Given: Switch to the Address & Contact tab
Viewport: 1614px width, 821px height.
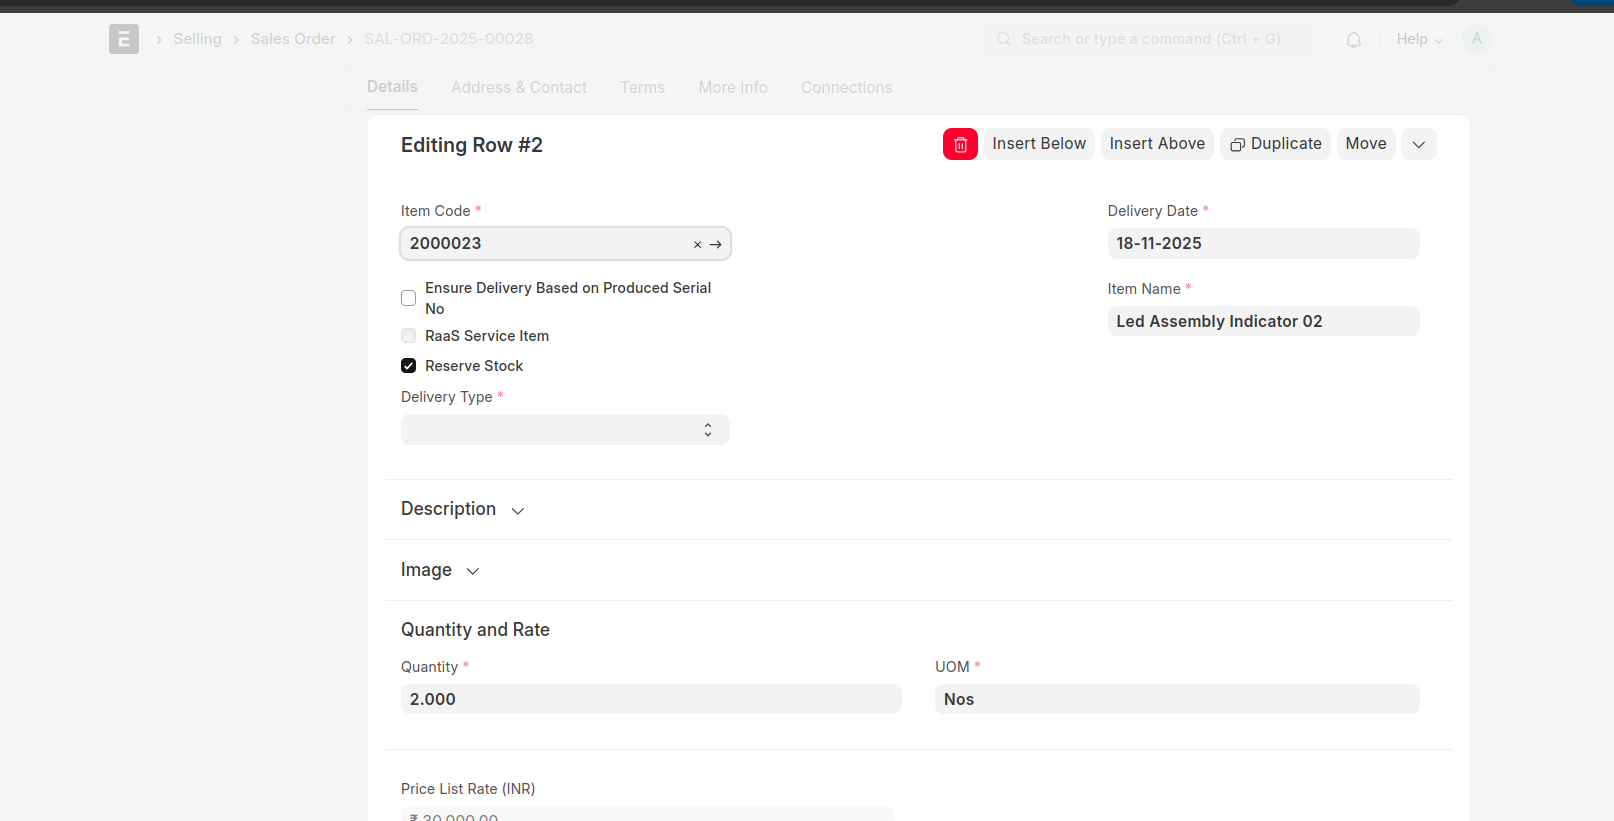Looking at the screenshot, I should 518,88.
